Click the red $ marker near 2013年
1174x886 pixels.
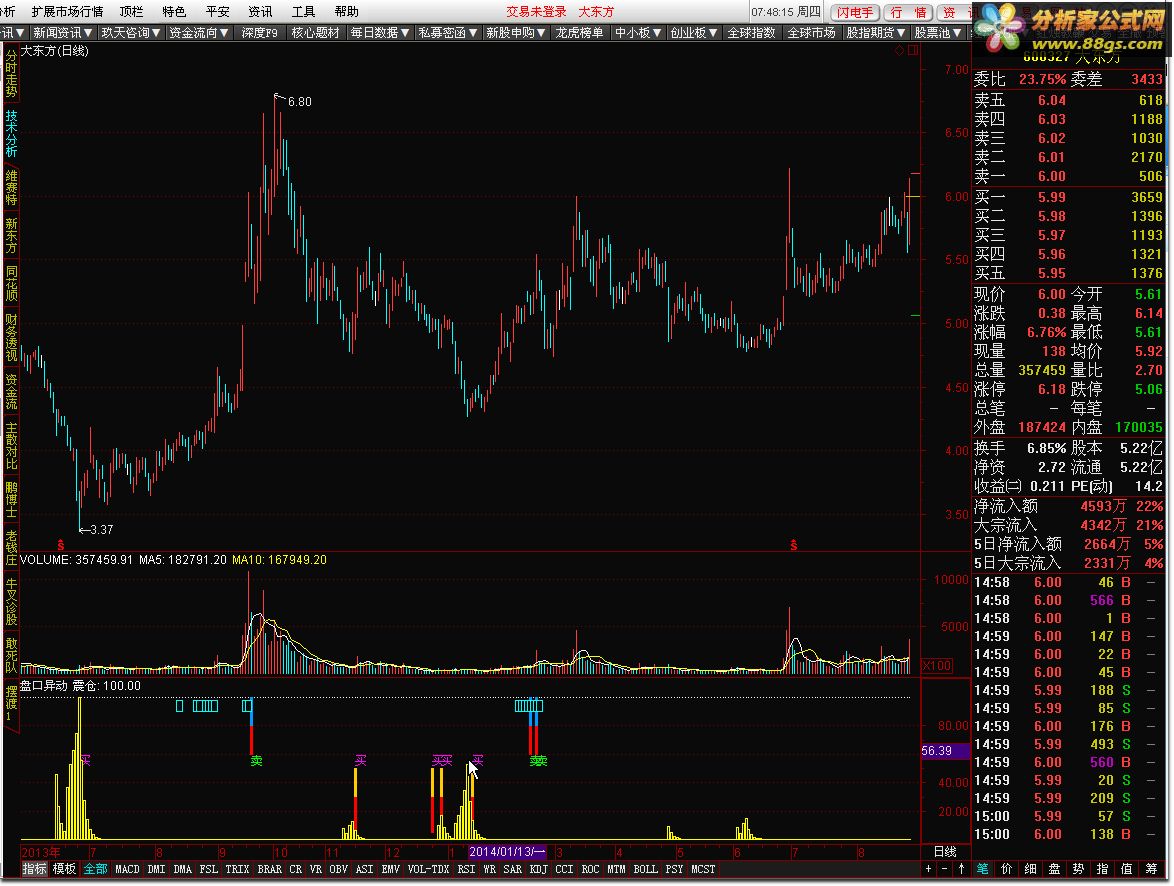61,545
